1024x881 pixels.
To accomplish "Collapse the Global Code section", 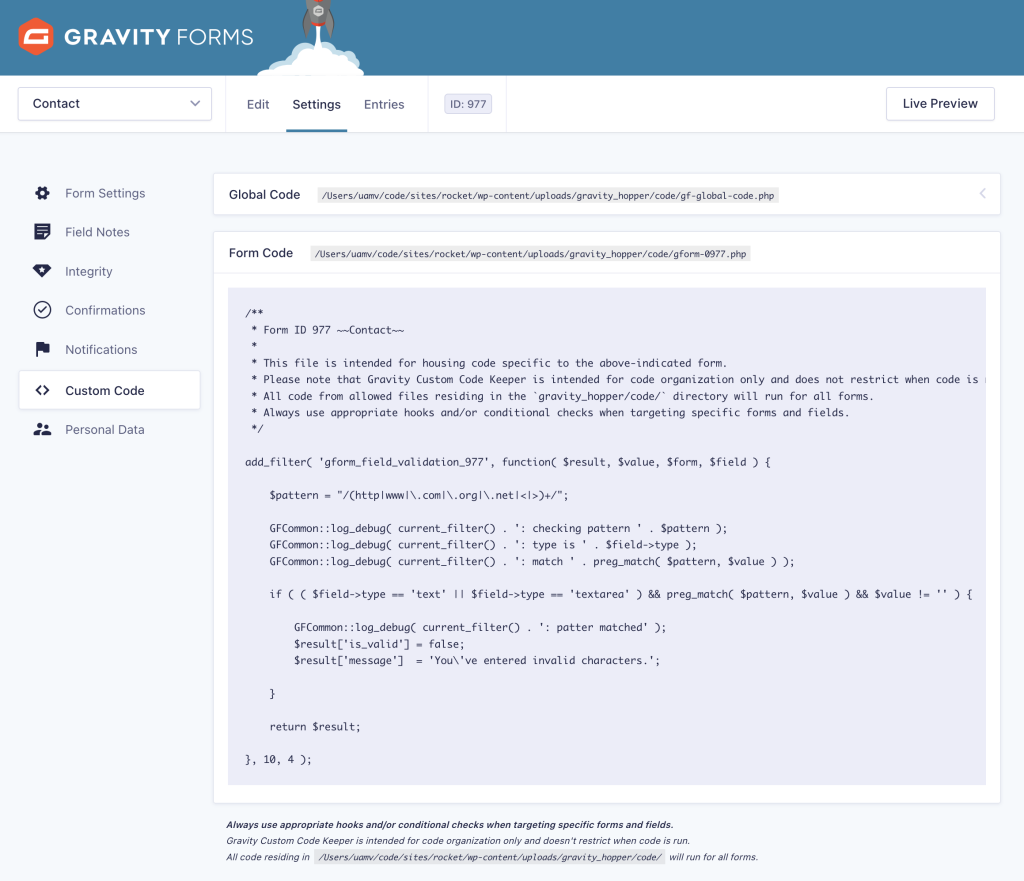I will (x=982, y=193).
